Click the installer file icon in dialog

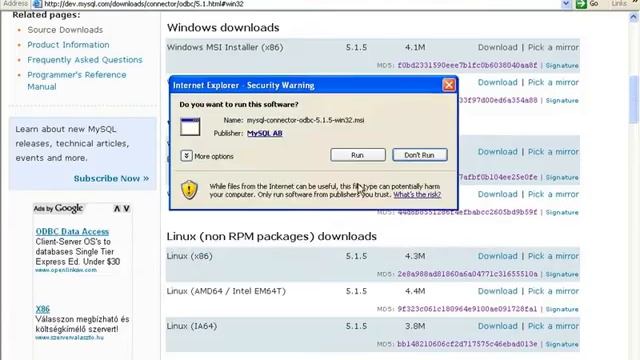190,127
